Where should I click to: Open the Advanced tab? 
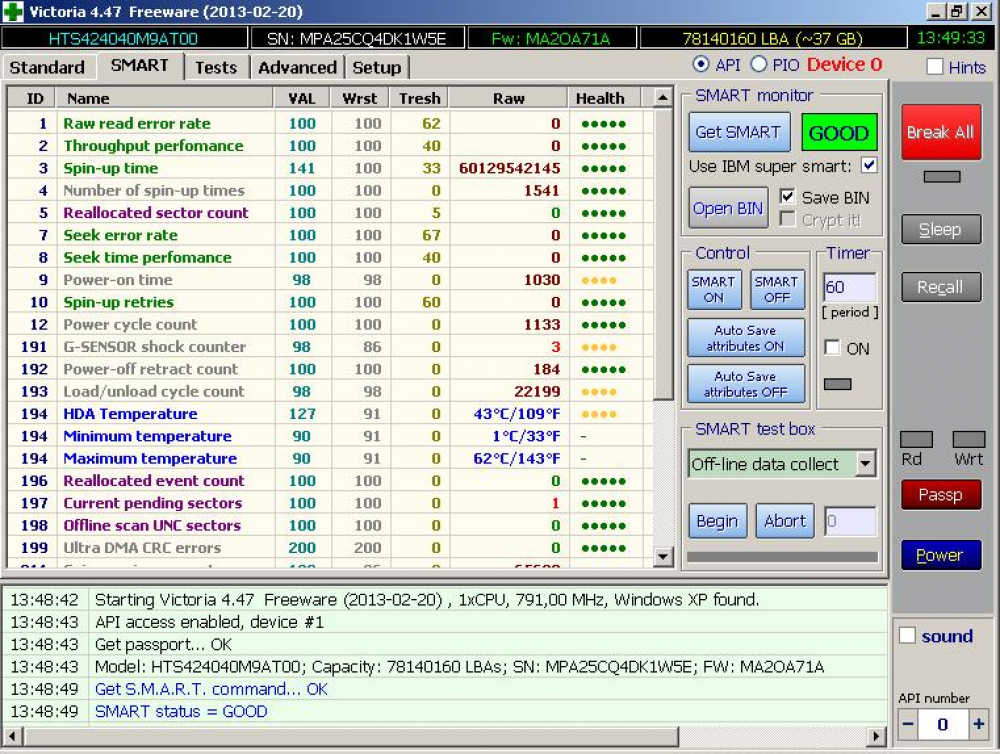point(297,67)
